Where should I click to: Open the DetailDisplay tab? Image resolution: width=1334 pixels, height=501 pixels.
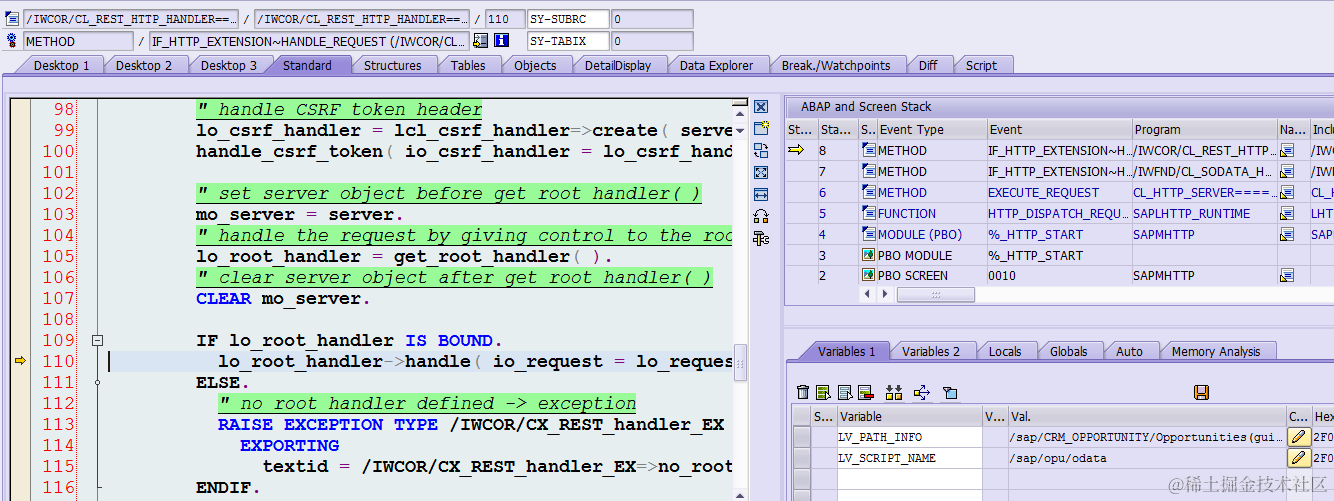(618, 65)
